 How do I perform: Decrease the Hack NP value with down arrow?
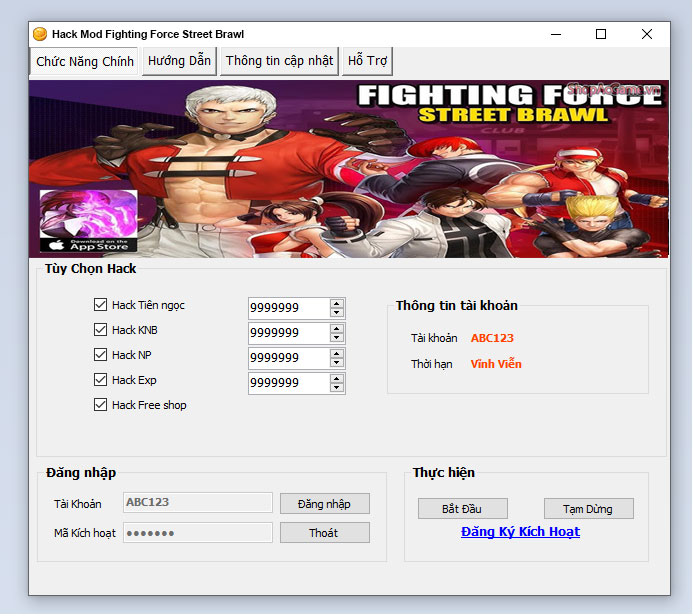click(x=337, y=362)
